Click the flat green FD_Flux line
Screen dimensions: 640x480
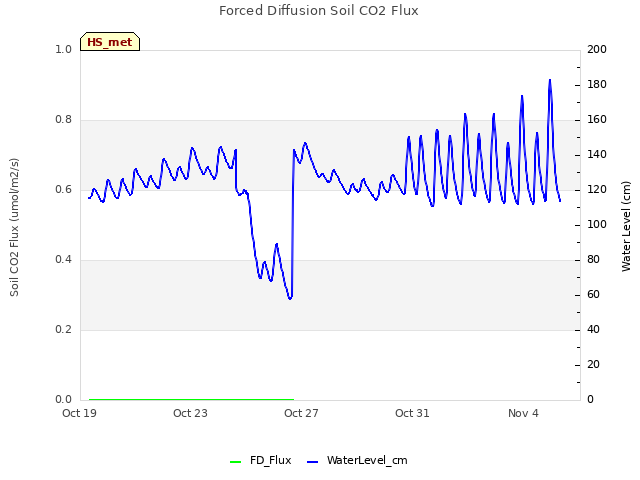point(191,399)
